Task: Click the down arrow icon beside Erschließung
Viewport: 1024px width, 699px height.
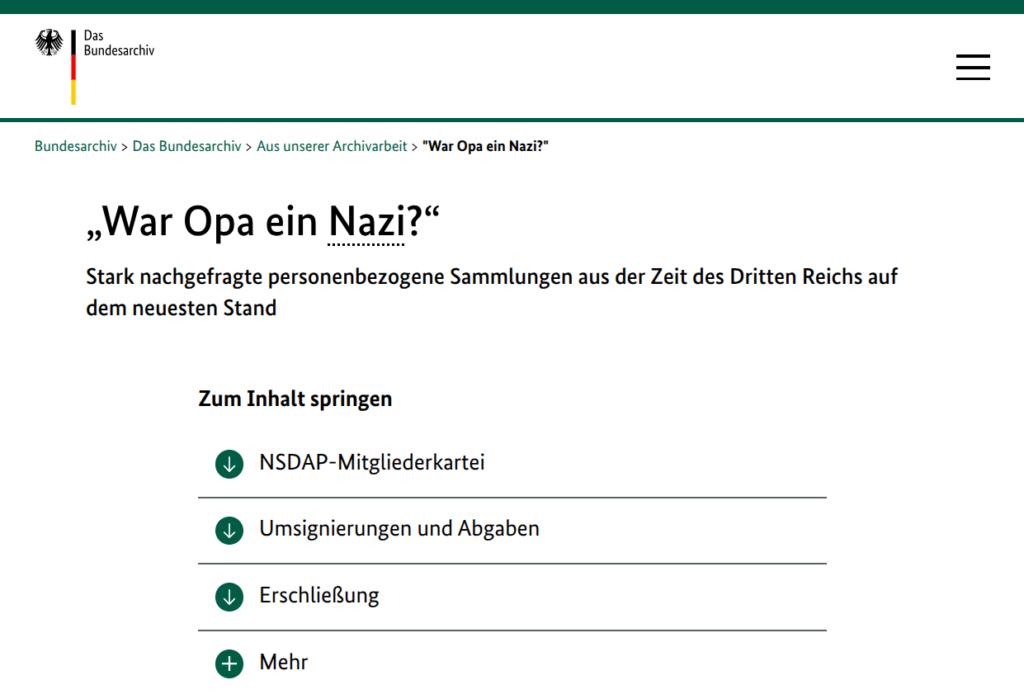Action: tap(229, 597)
